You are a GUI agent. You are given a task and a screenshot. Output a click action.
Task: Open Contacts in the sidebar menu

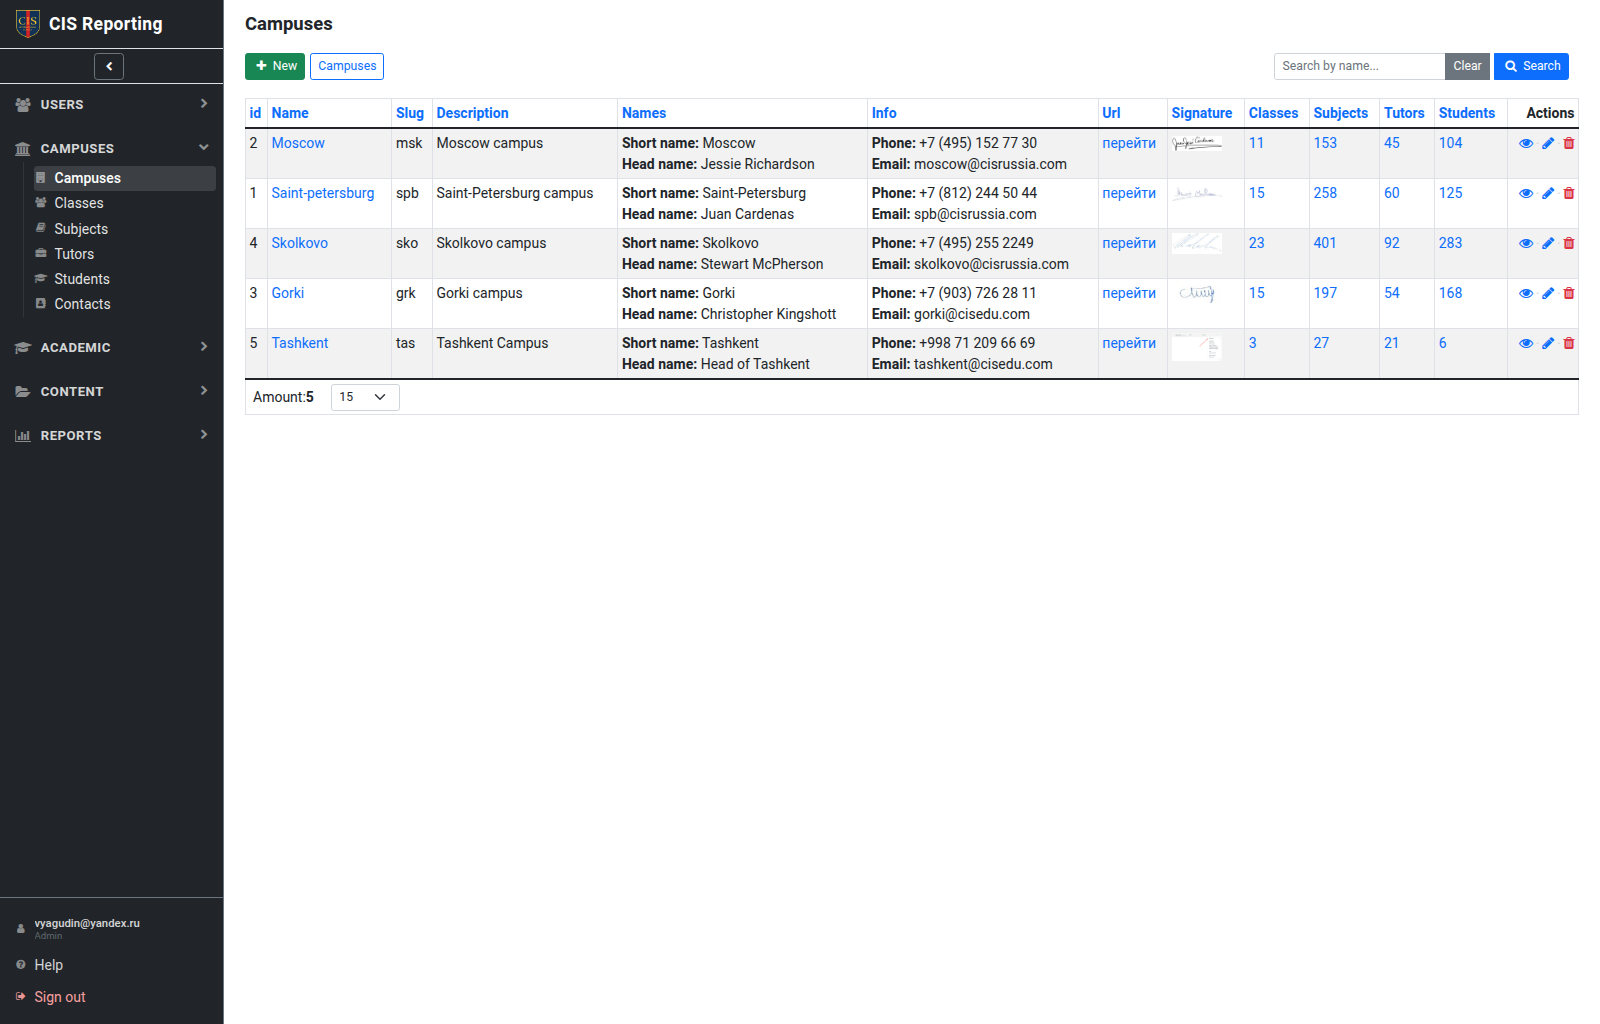[124, 304]
